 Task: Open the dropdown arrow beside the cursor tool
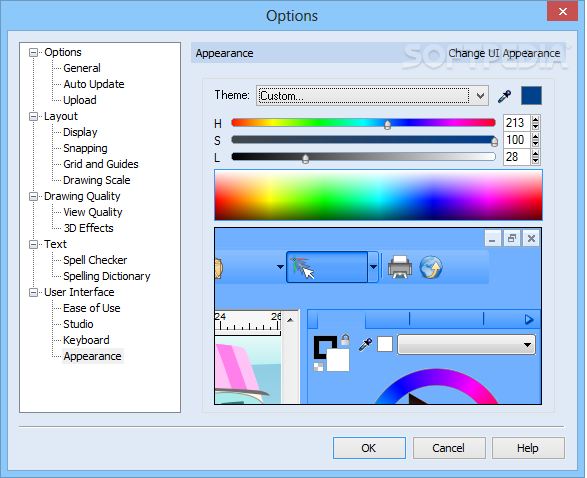pyautogui.click(x=373, y=267)
